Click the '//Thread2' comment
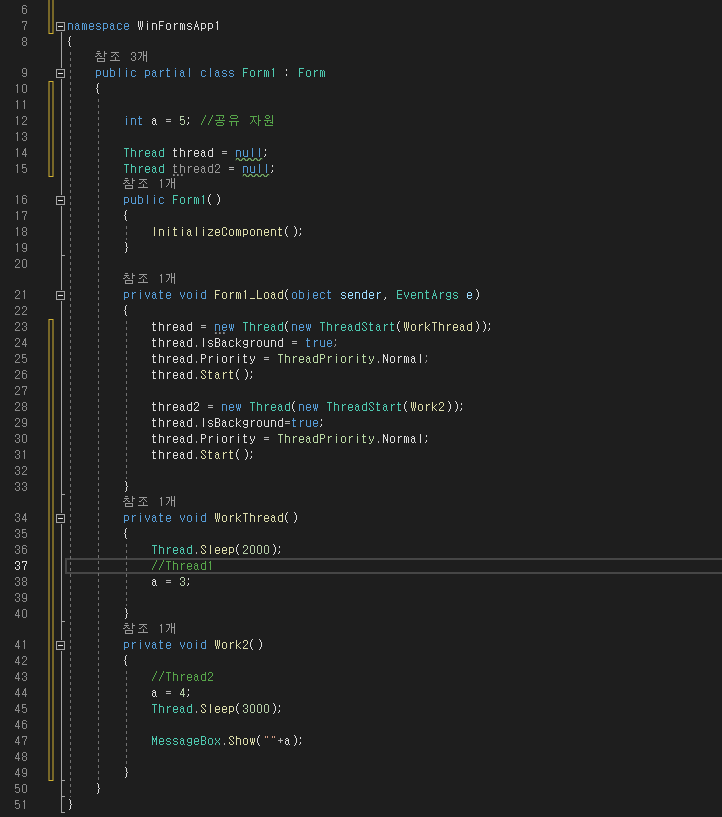Viewport: 722px width, 817px height. tap(182, 677)
